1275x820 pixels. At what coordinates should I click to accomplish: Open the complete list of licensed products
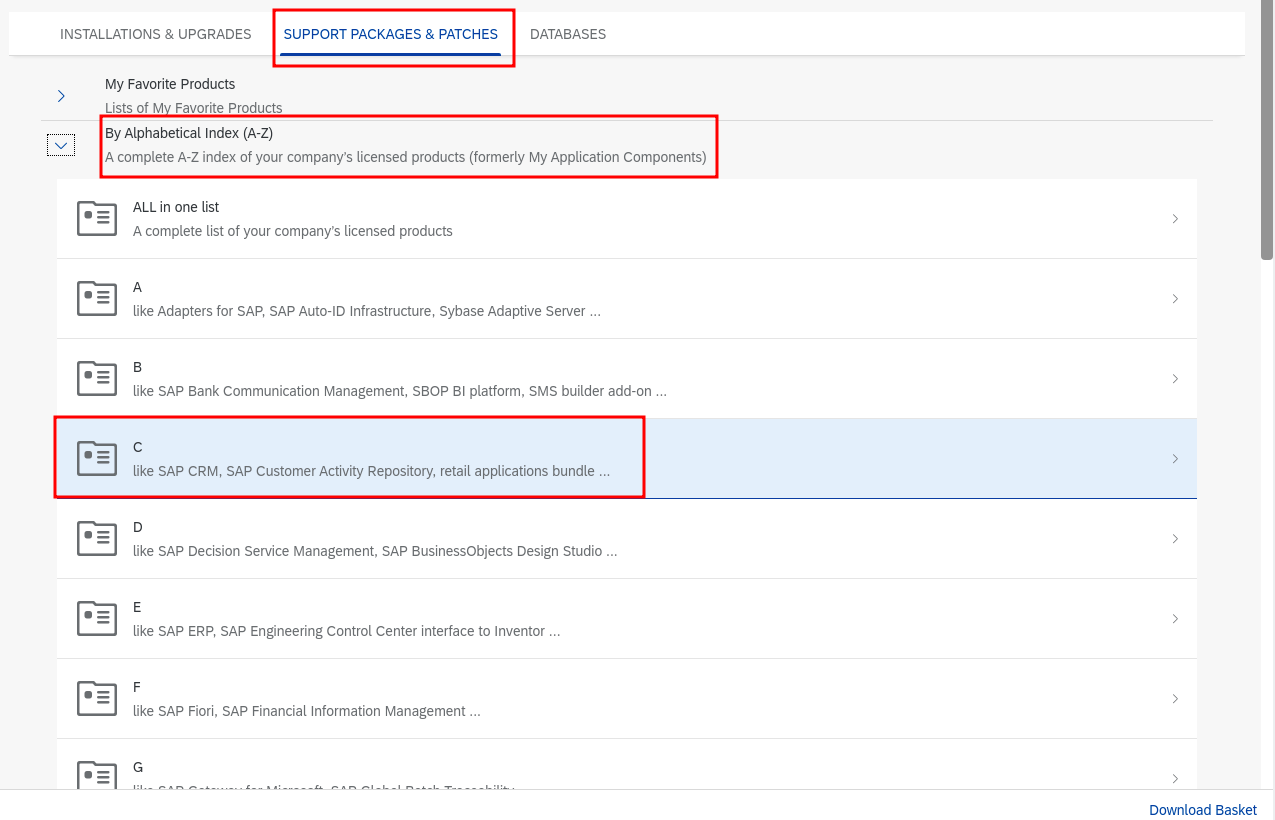pyautogui.click(x=292, y=219)
